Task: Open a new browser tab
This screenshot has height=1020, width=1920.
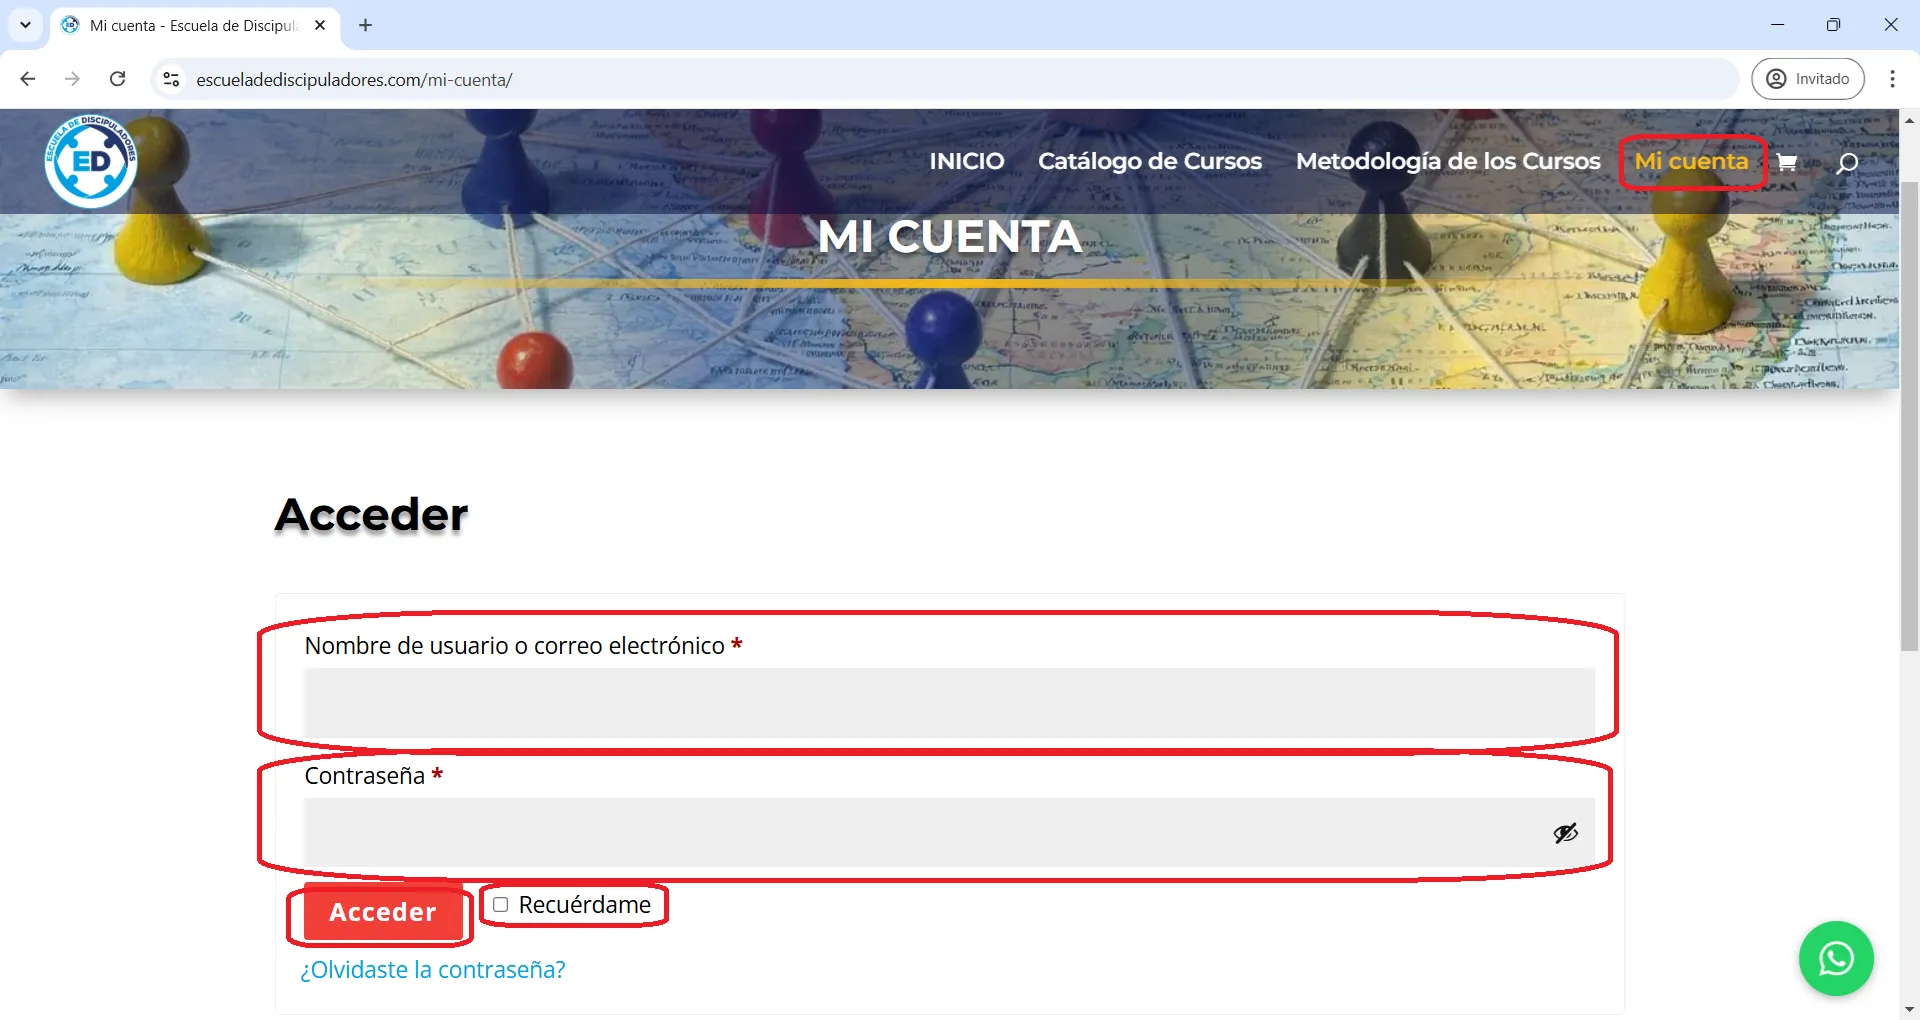Action: [x=365, y=25]
